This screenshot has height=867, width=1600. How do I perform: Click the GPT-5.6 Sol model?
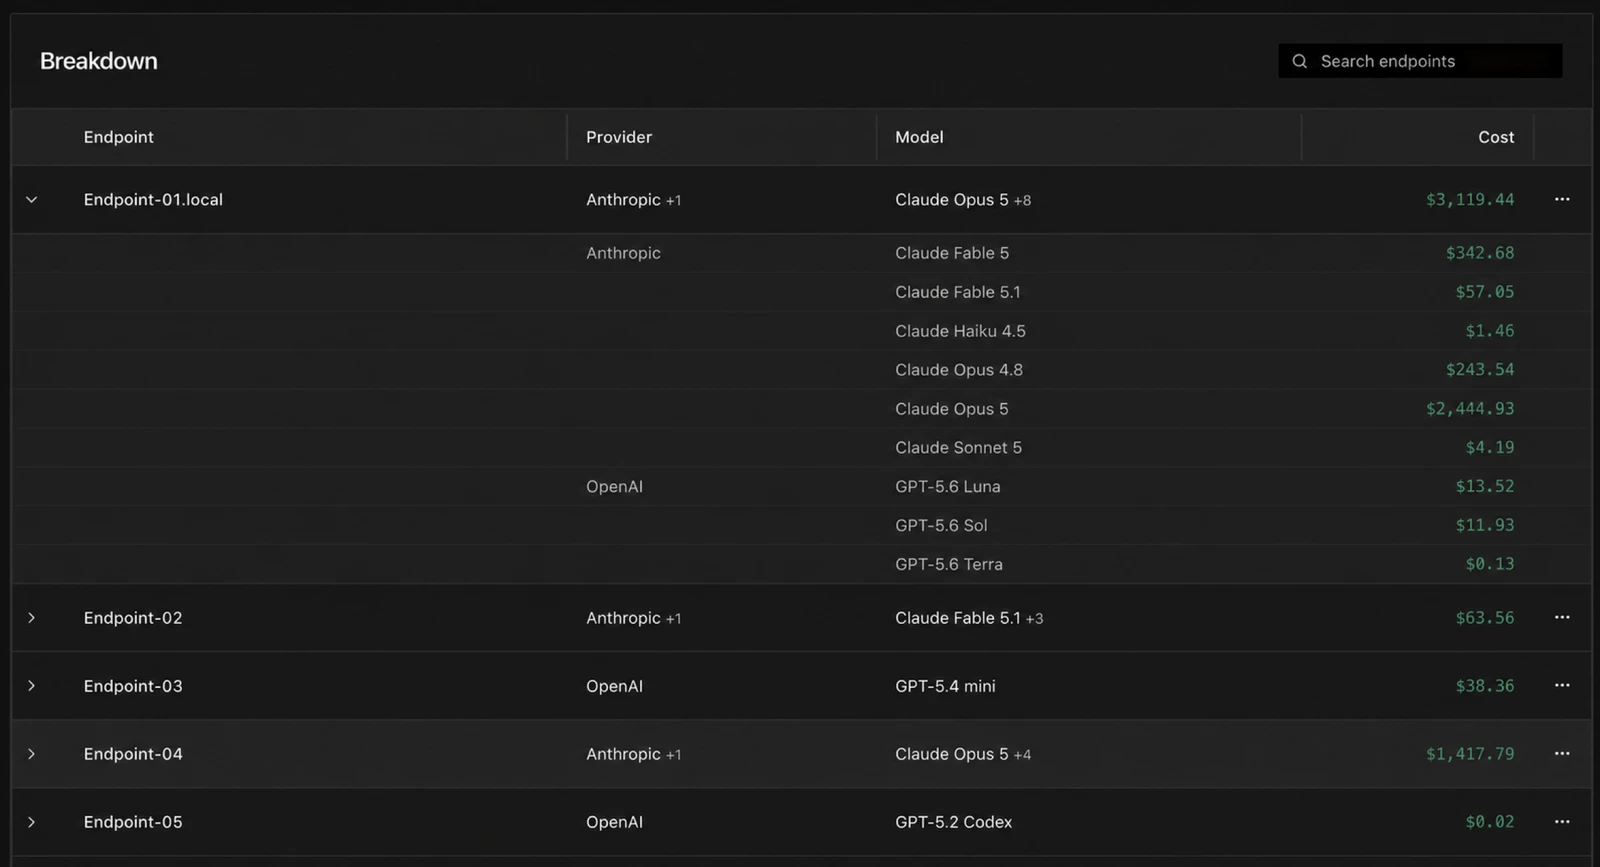[941, 526]
